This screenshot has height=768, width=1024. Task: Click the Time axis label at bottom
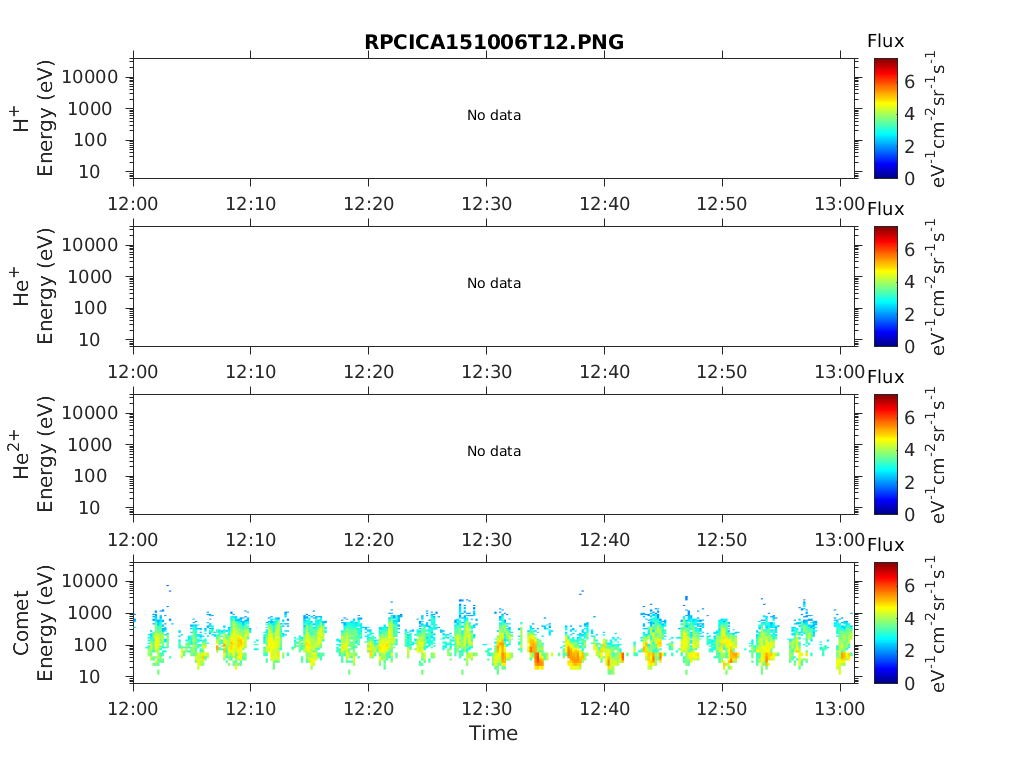tap(493, 733)
